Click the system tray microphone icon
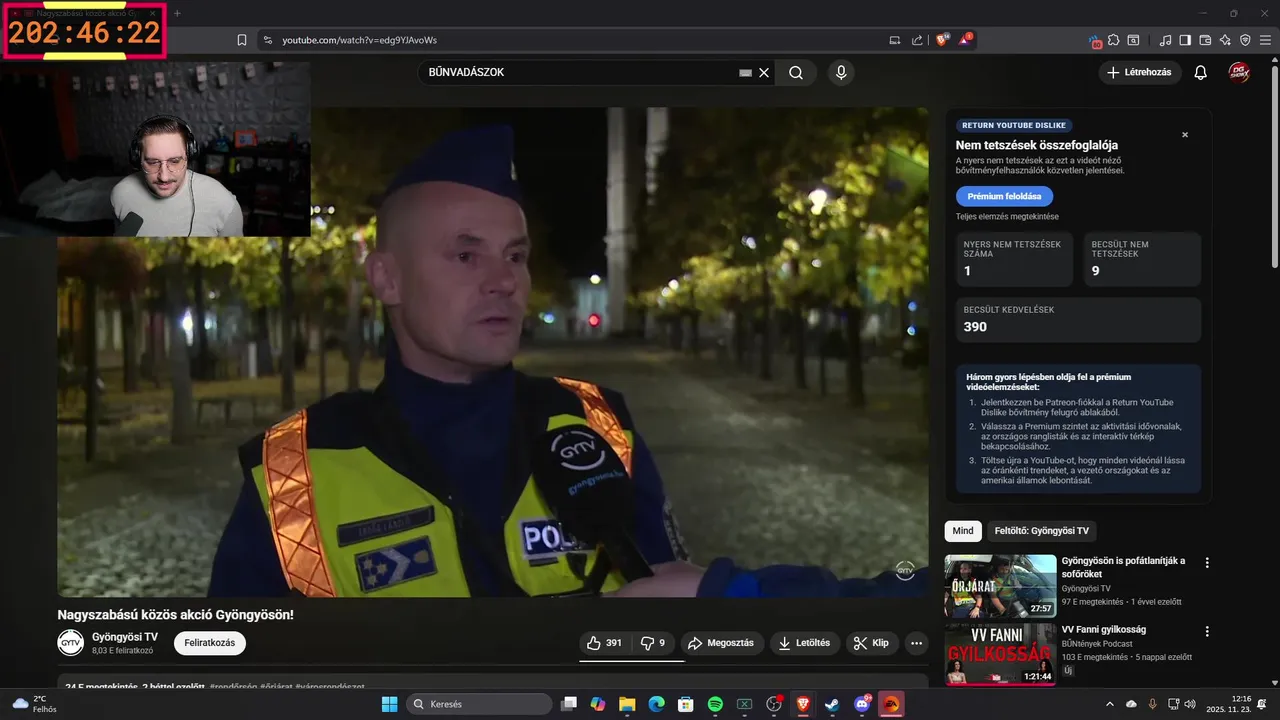This screenshot has height=720, width=1280. tap(1152, 704)
